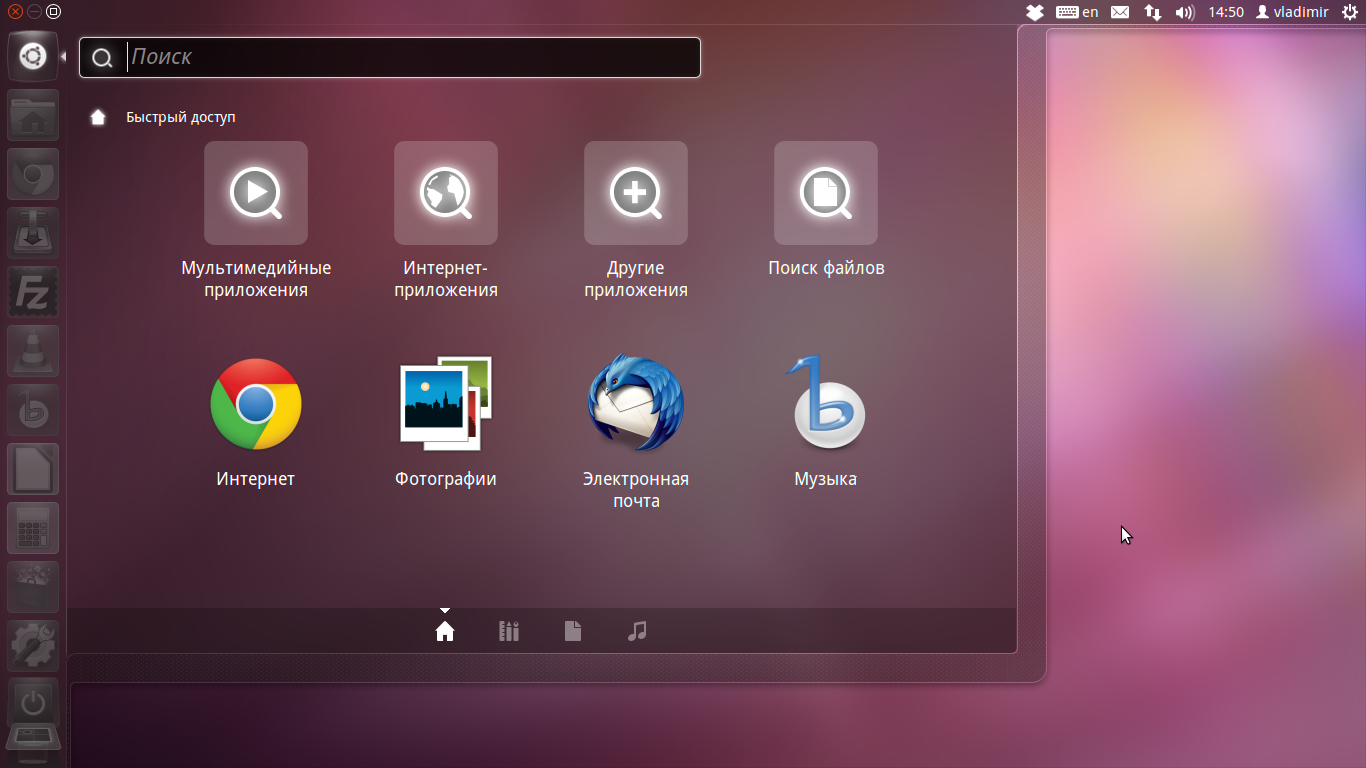This screenshot has height=768, width=1366.
Task: Switch to the Applications lens tab
Action: coord(508,631)
